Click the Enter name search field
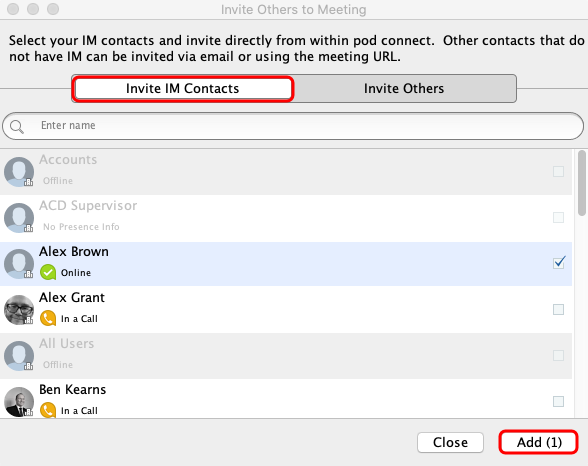 pos(293,126)
